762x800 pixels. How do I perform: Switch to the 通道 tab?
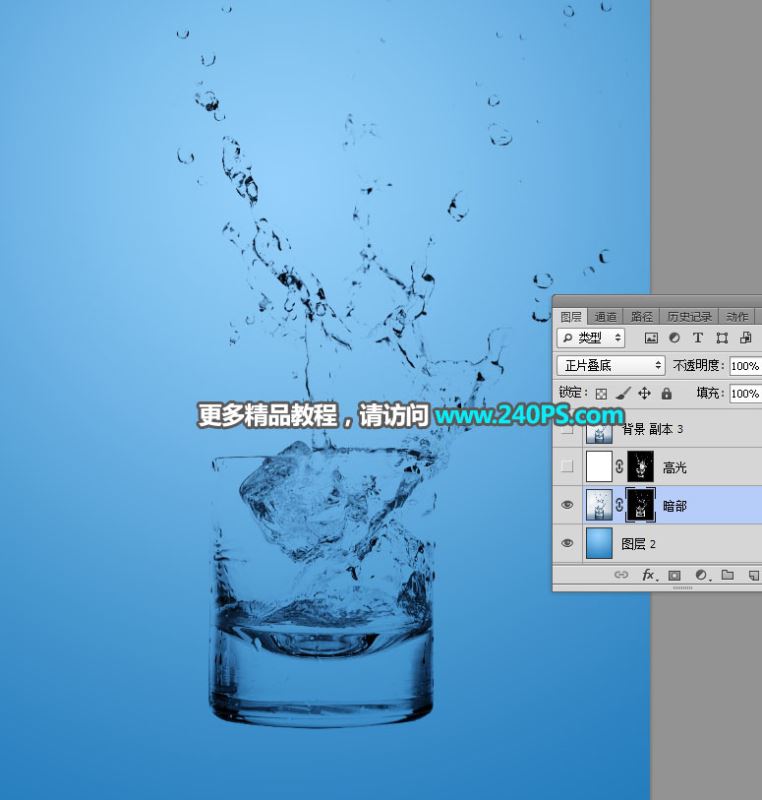[x=605, y=317]
